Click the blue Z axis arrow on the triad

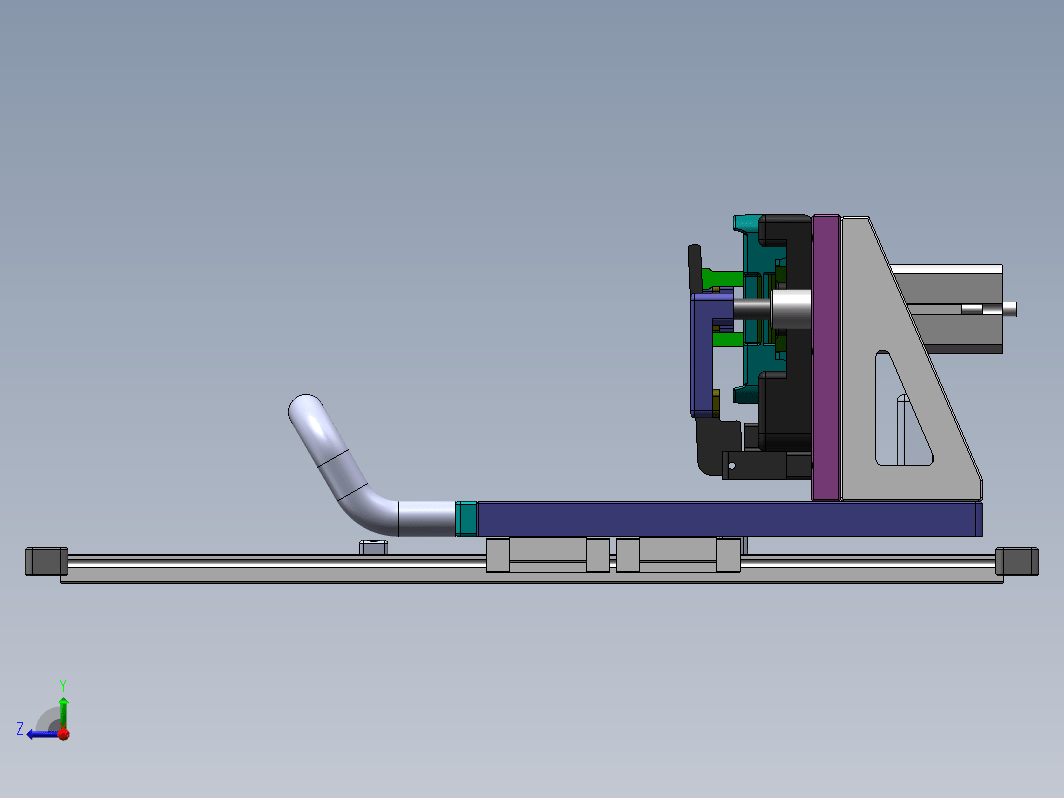[41, 734]
